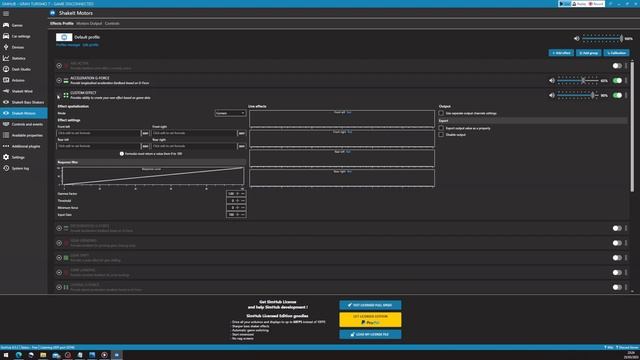Open the Devices page in the sidebar
Viewport: 640px width, 360px height.
(24, 47)
